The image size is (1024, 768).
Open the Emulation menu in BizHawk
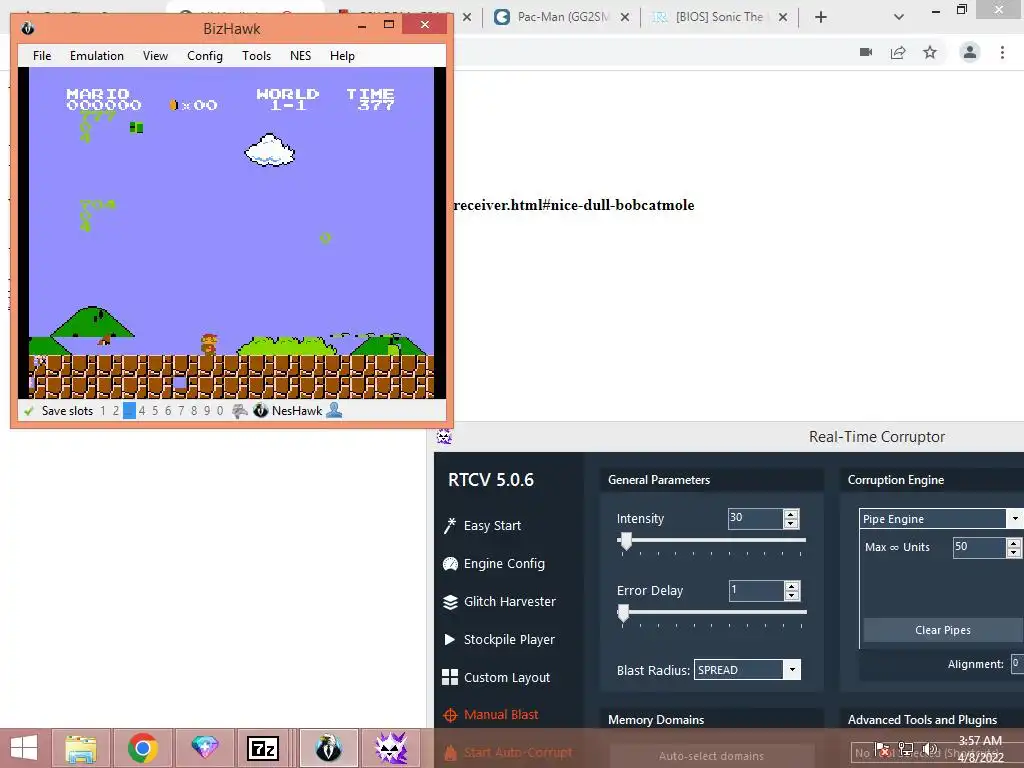(x=97, y=56)
